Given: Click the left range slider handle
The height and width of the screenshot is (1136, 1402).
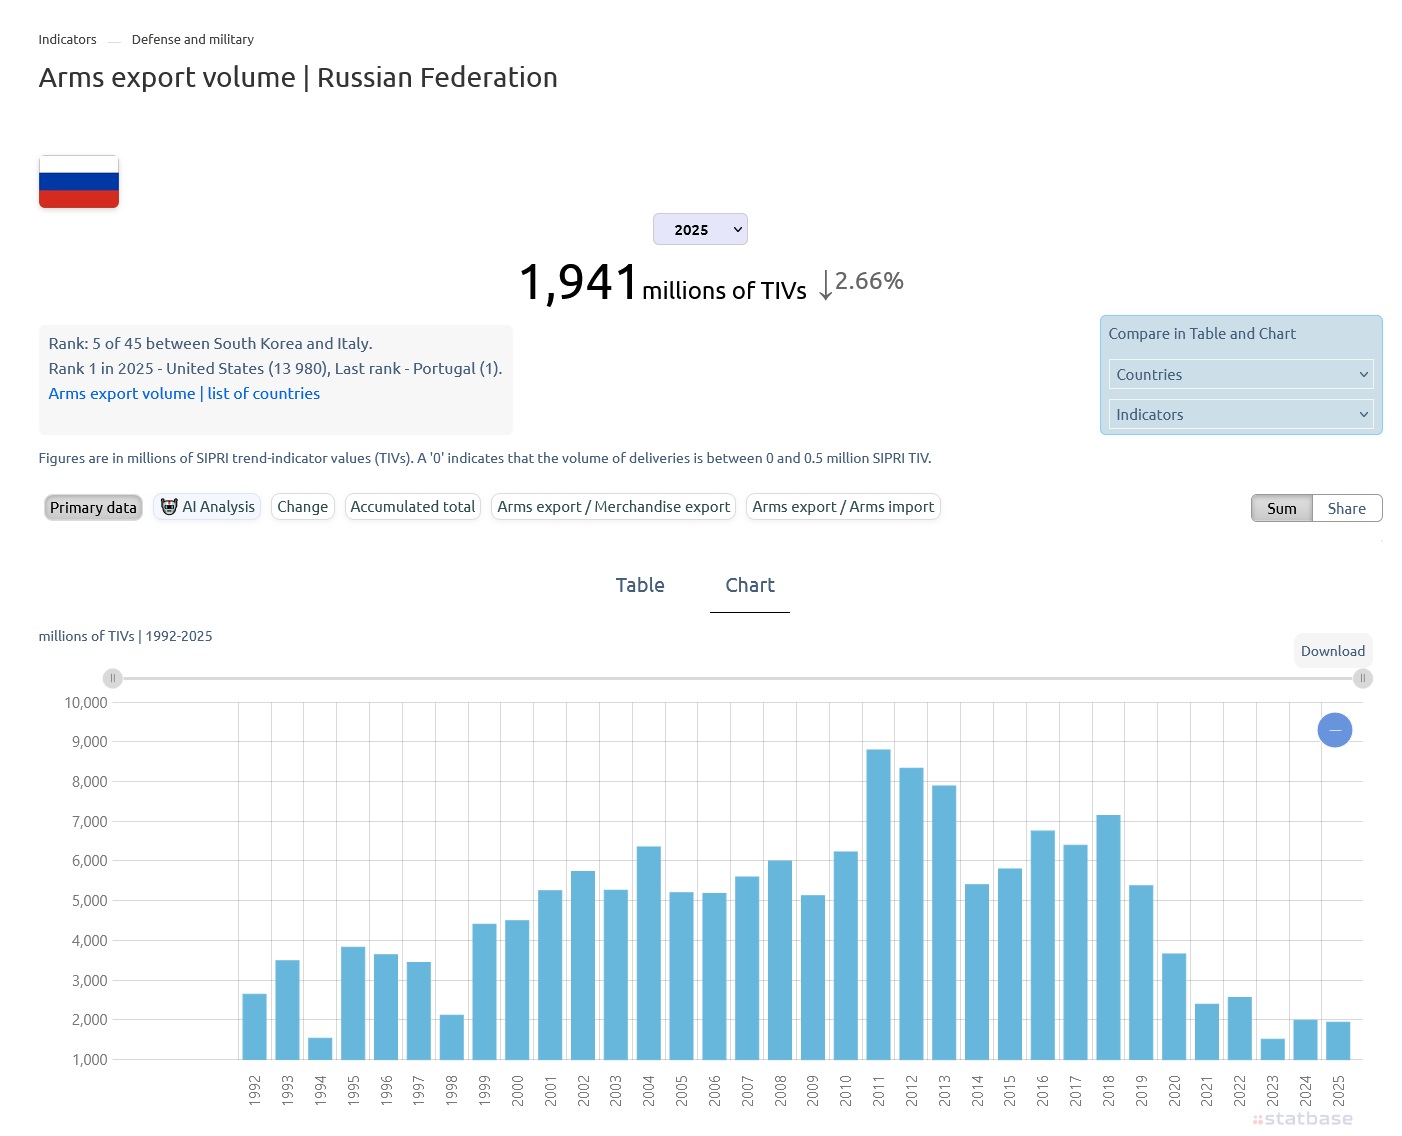Looking at the screenshot, I should pyautogui.click(x=113, y=678).
